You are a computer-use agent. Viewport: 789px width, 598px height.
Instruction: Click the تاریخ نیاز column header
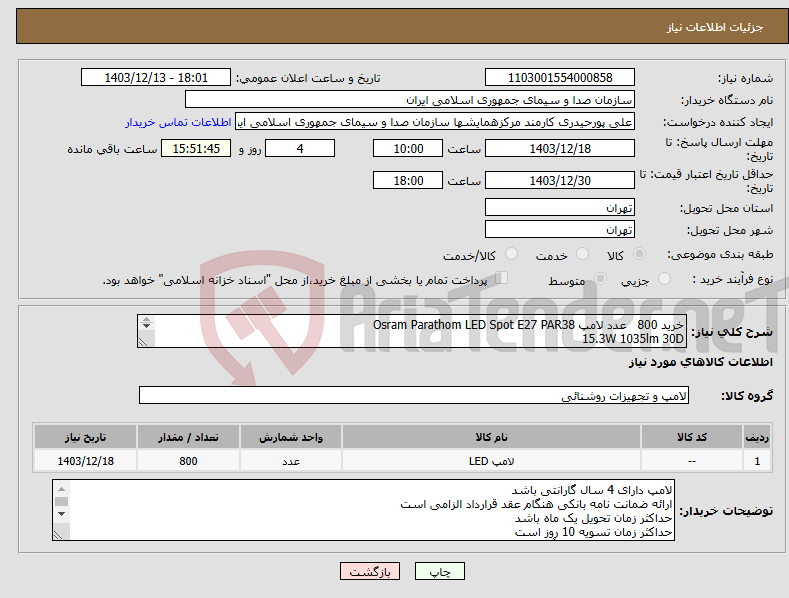click(x=85, y=437)
